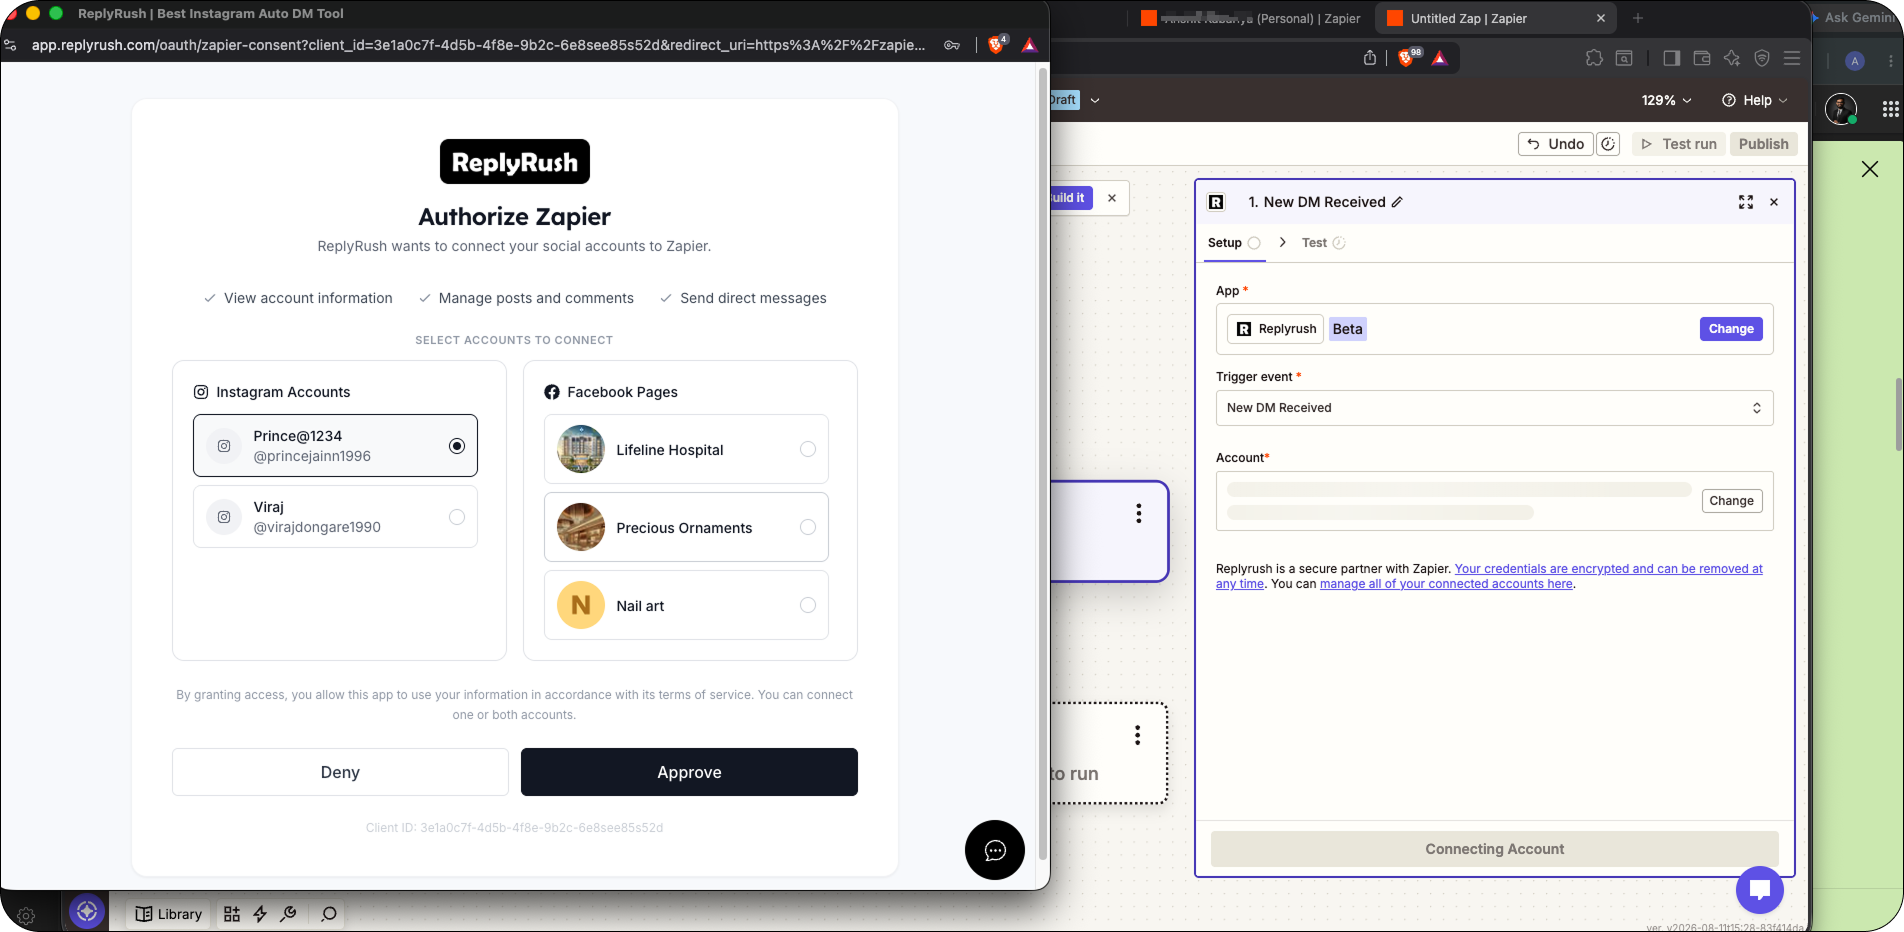Select the Nail art Facebook page

click(x=686, y=605)
